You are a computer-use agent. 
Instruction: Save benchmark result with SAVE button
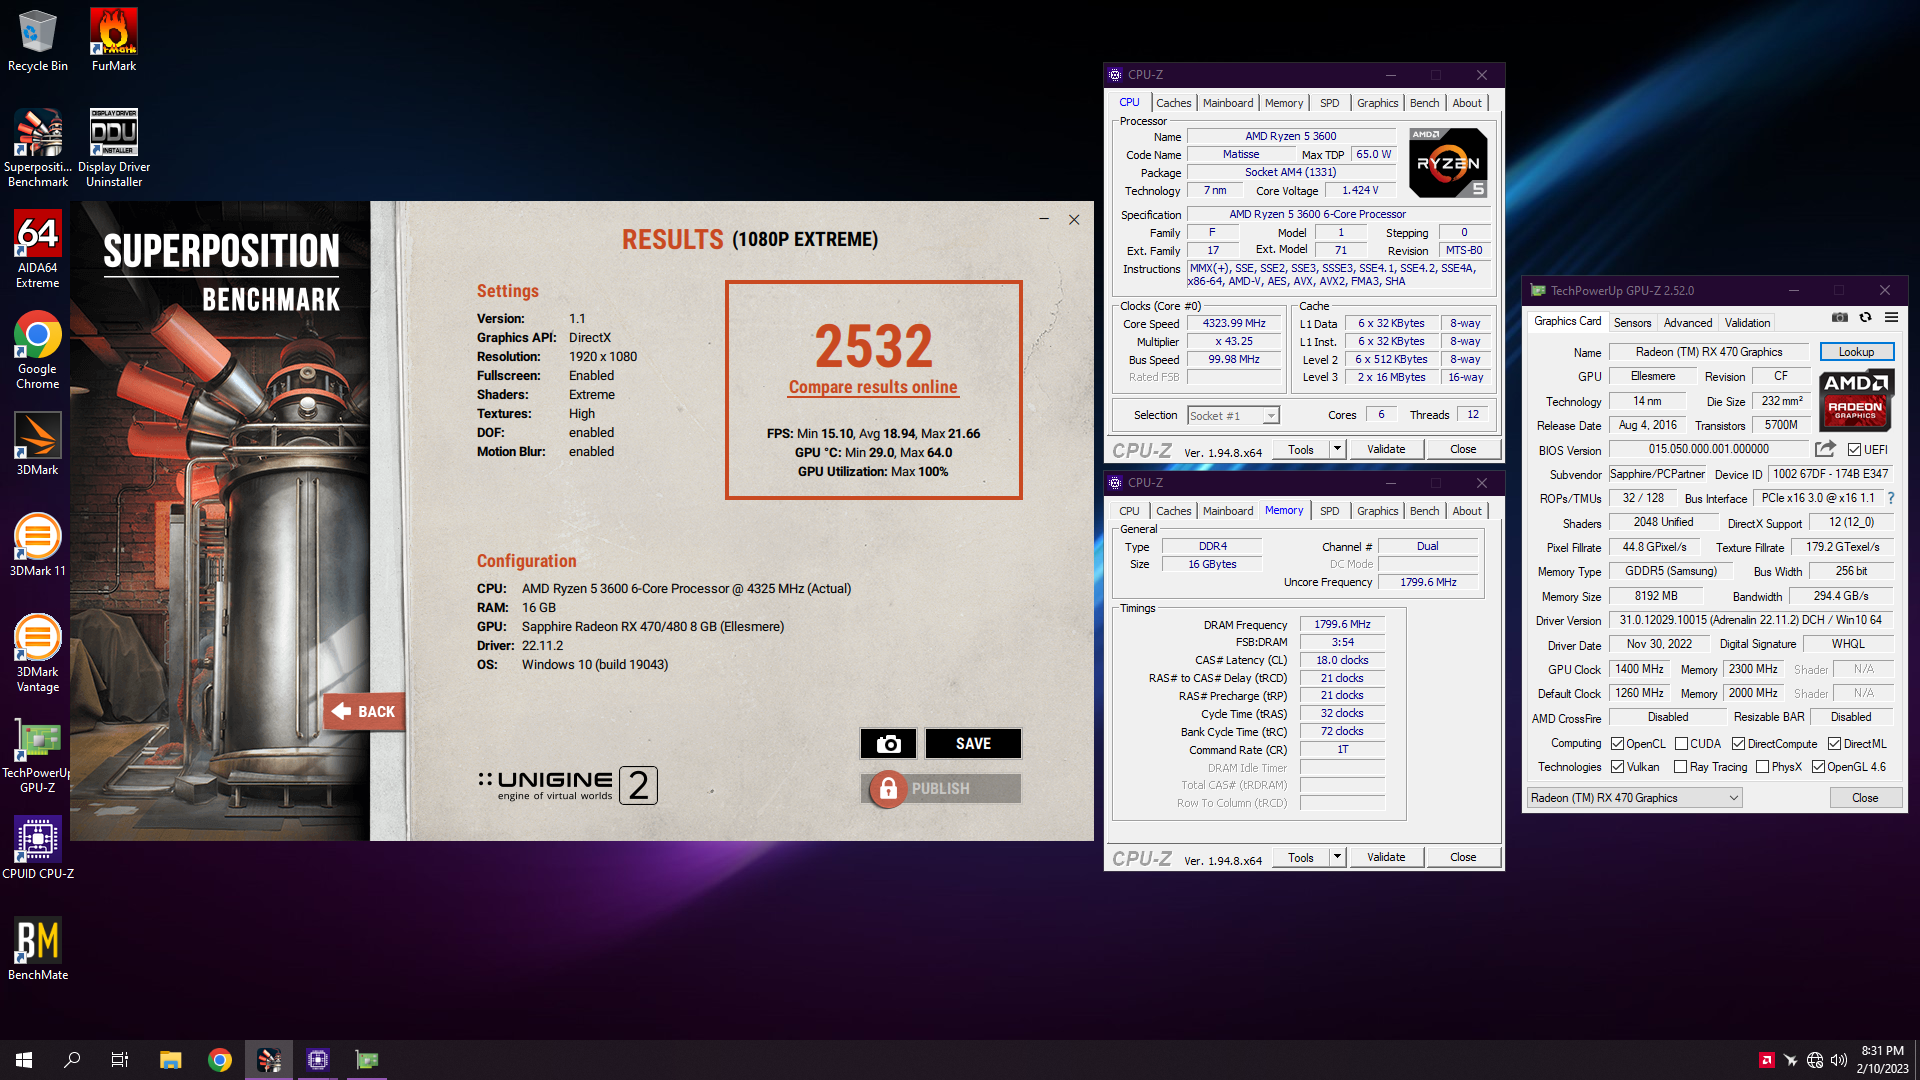pos(973,743)
